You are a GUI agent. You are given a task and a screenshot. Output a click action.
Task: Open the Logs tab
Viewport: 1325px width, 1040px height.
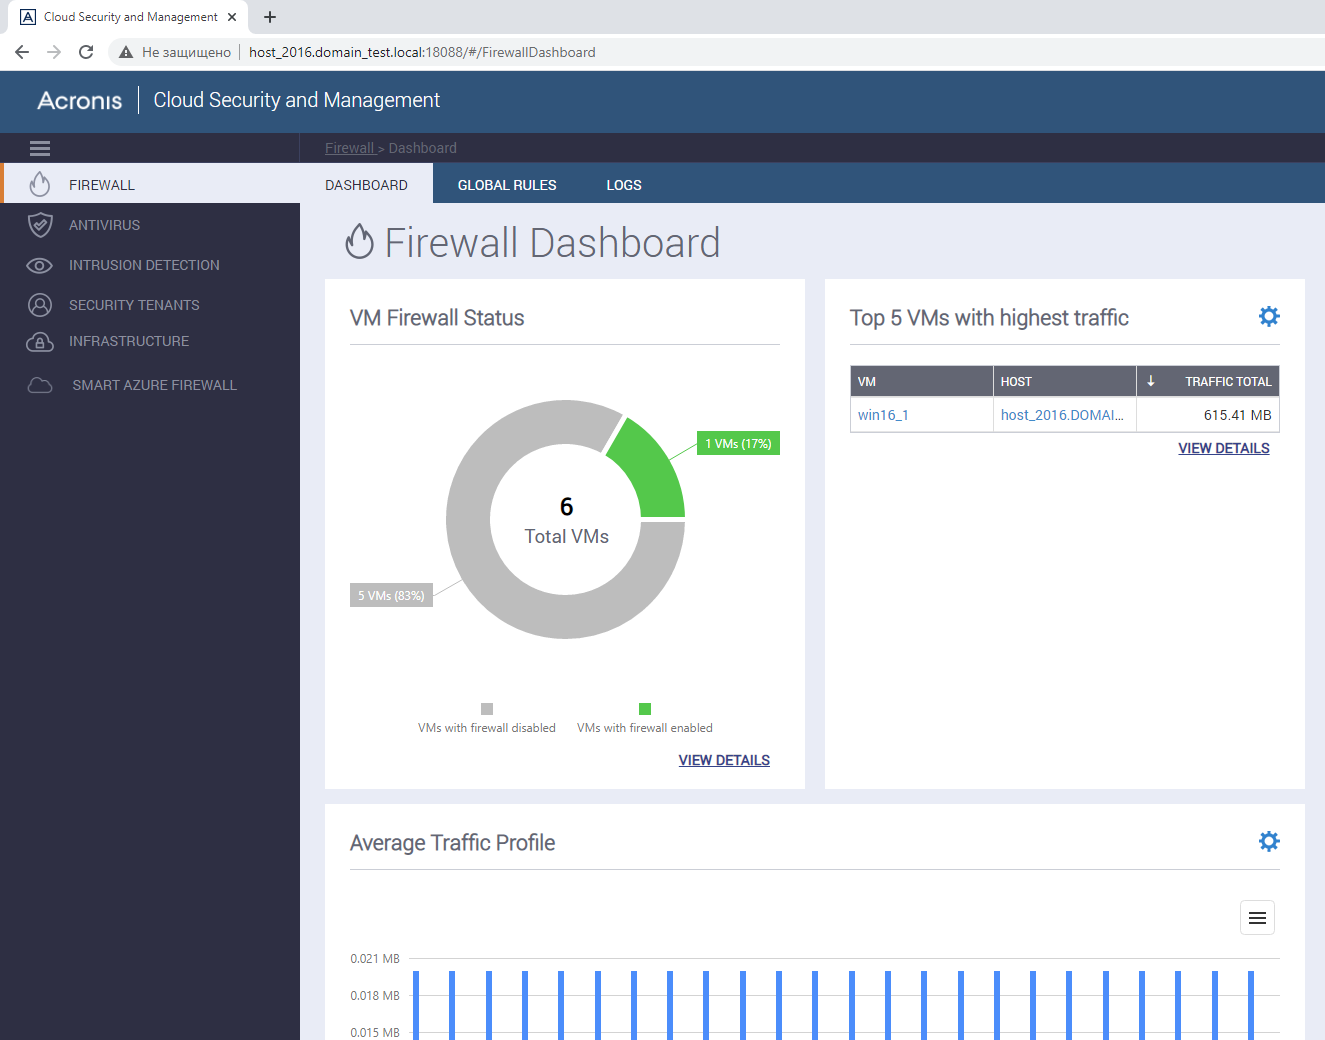[624, 185]
